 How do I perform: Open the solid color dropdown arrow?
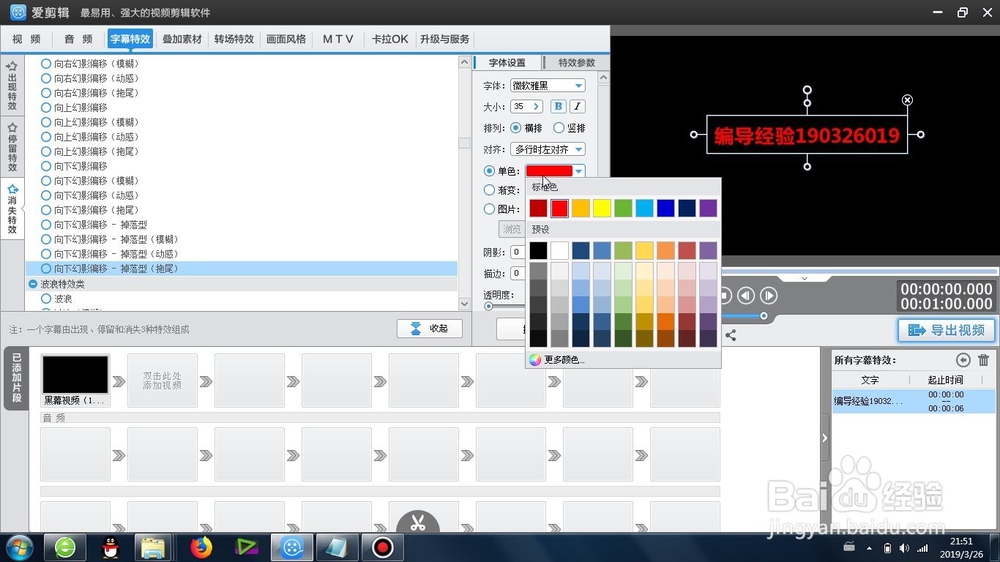(x=578, y=171)
